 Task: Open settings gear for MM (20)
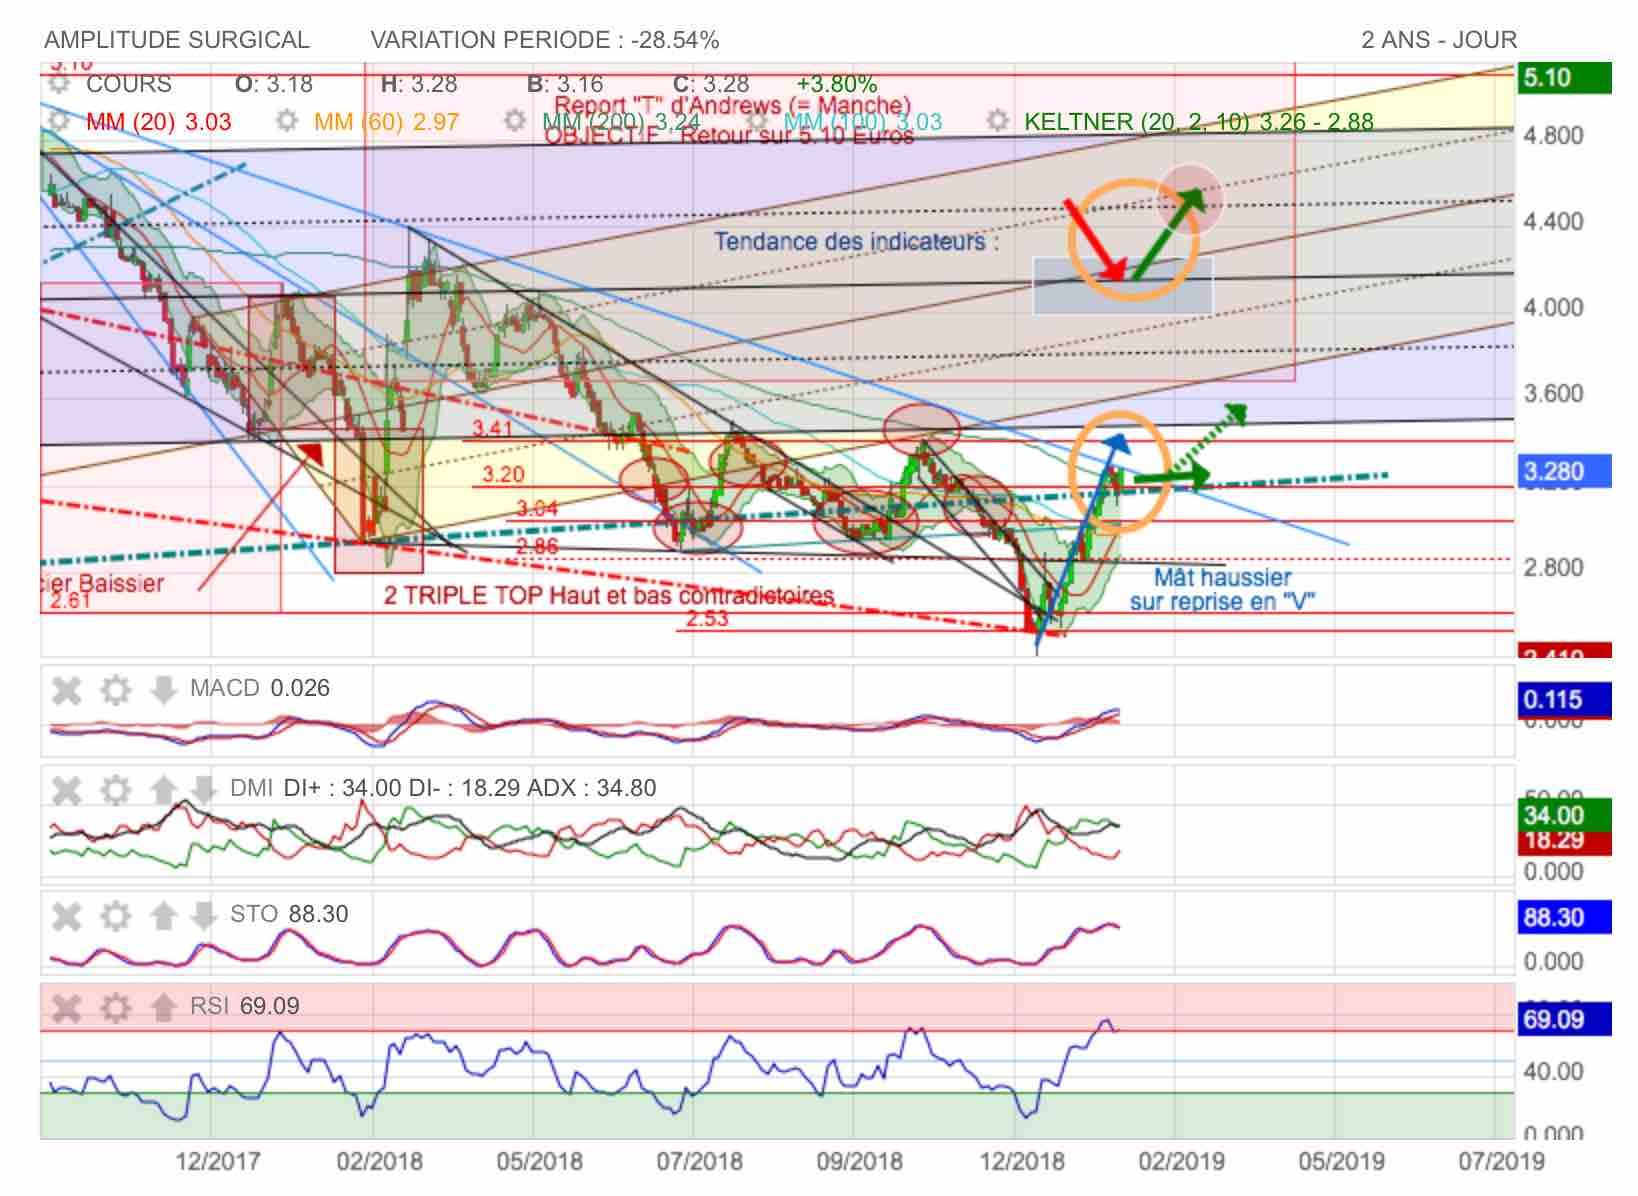(x=59, y=122)
